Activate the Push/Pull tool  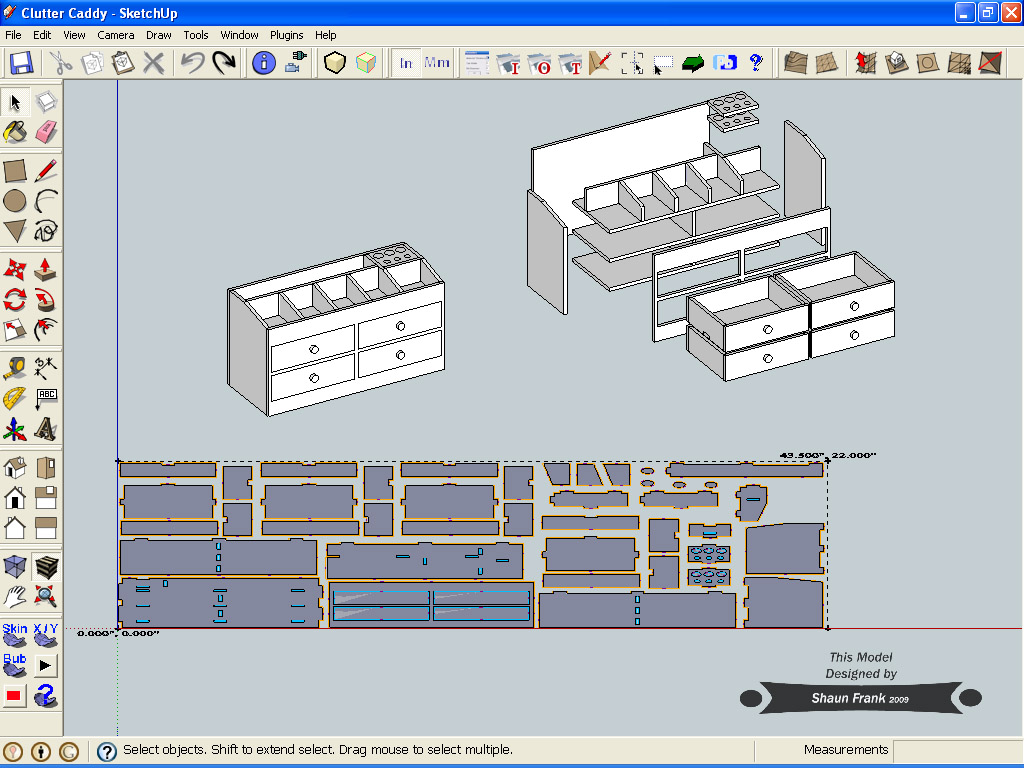coord(46,269)
